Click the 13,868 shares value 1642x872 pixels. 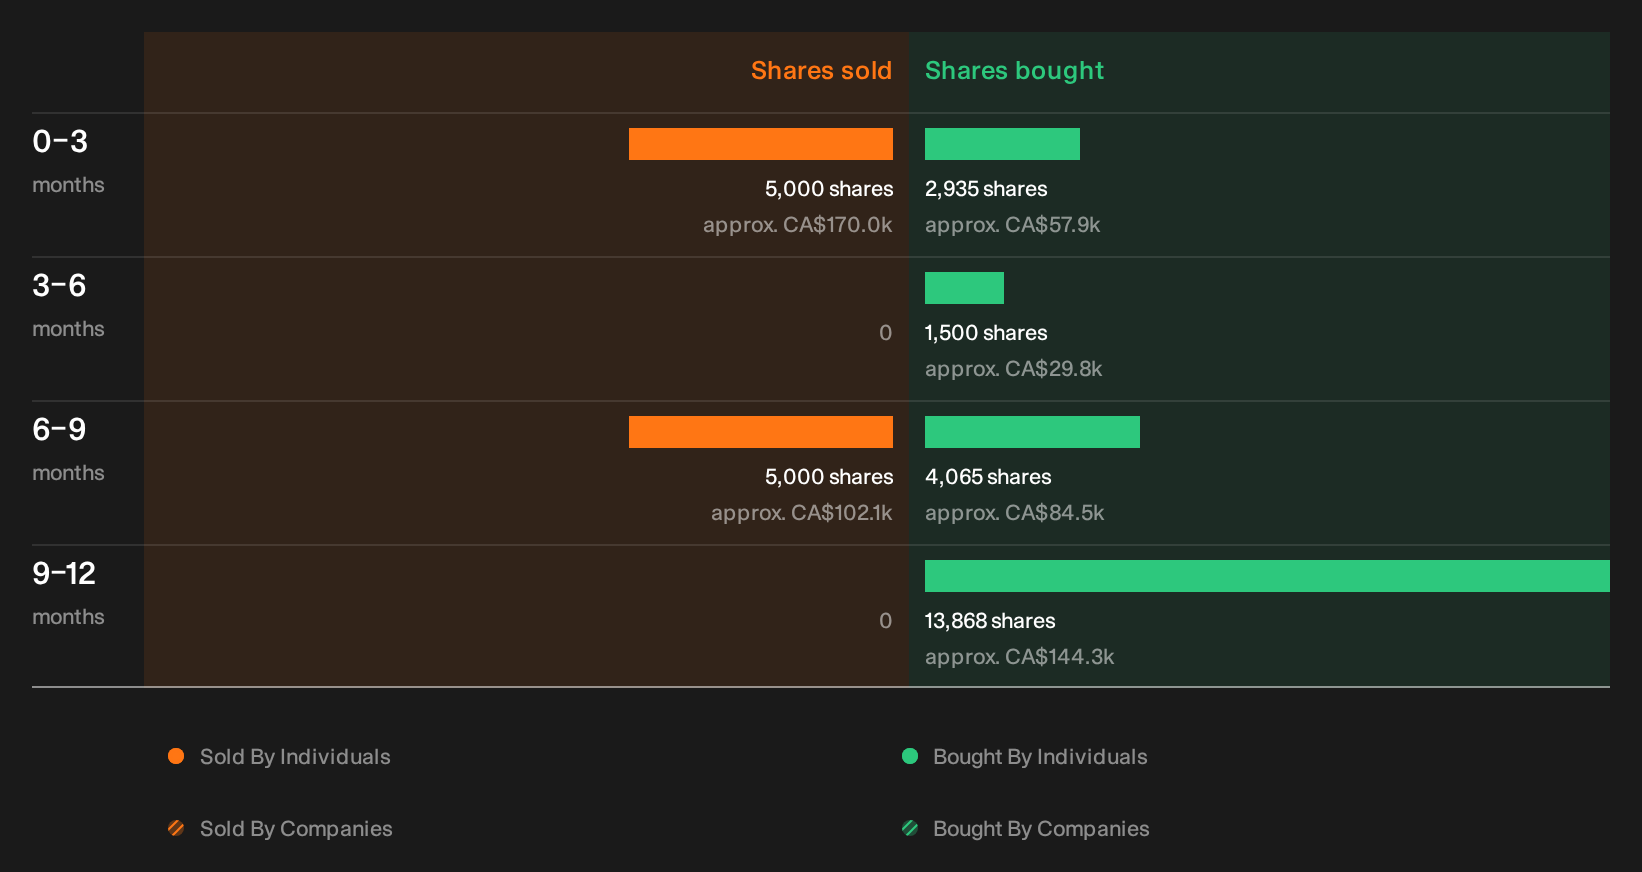pos(990,621)
